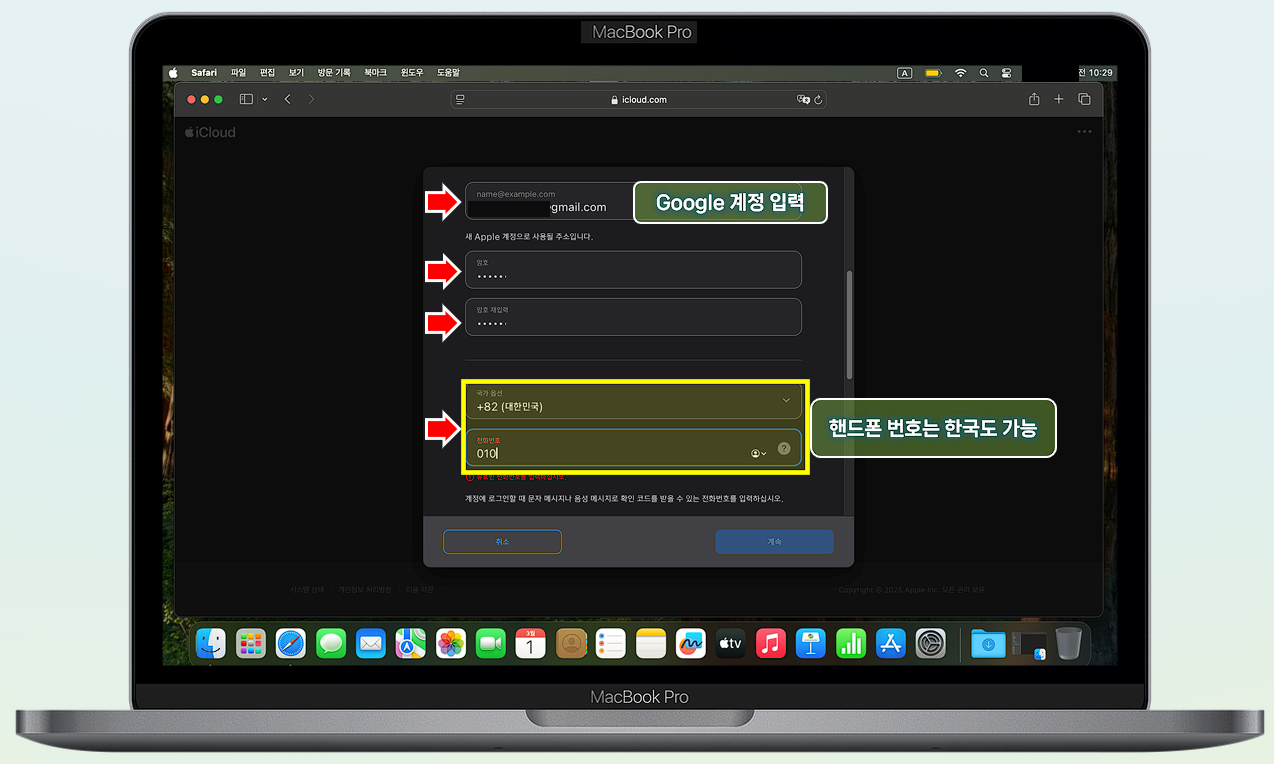1274x764 pixels.
Task: Open Apple TV app in Dock
Action: click(730, 643)
